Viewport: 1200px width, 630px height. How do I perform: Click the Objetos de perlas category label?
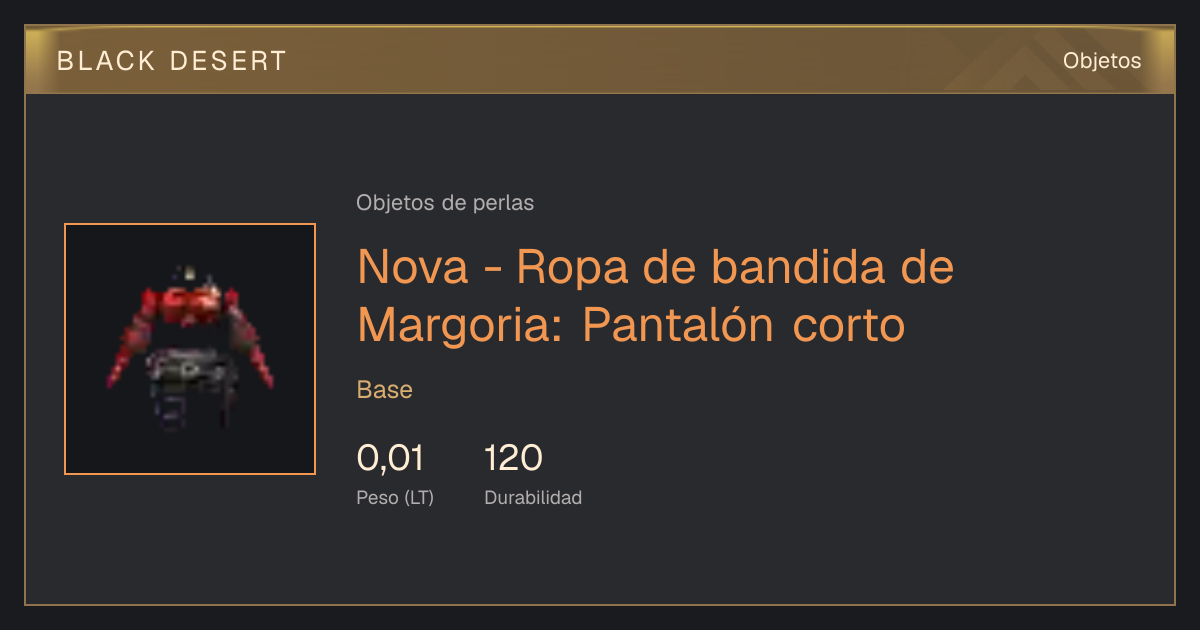[445, 203]
